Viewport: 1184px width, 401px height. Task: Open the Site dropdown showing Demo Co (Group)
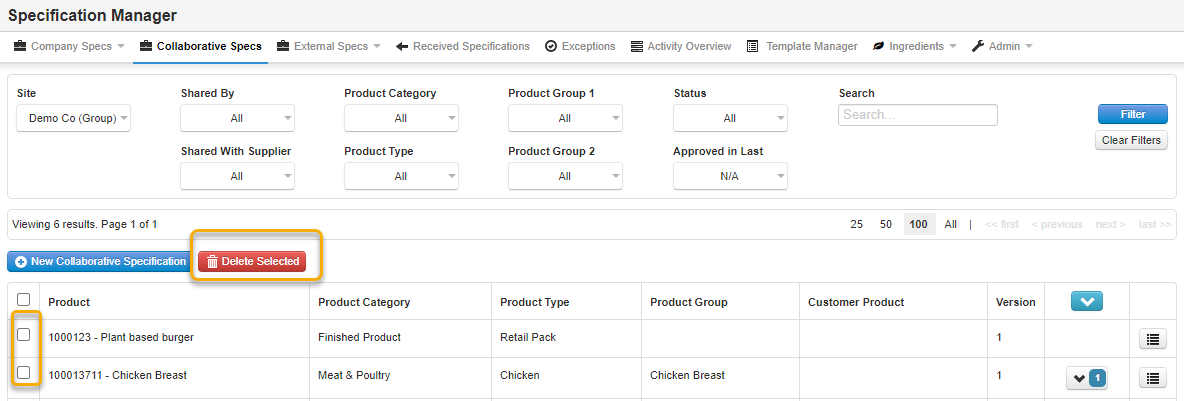pos(74,118)
